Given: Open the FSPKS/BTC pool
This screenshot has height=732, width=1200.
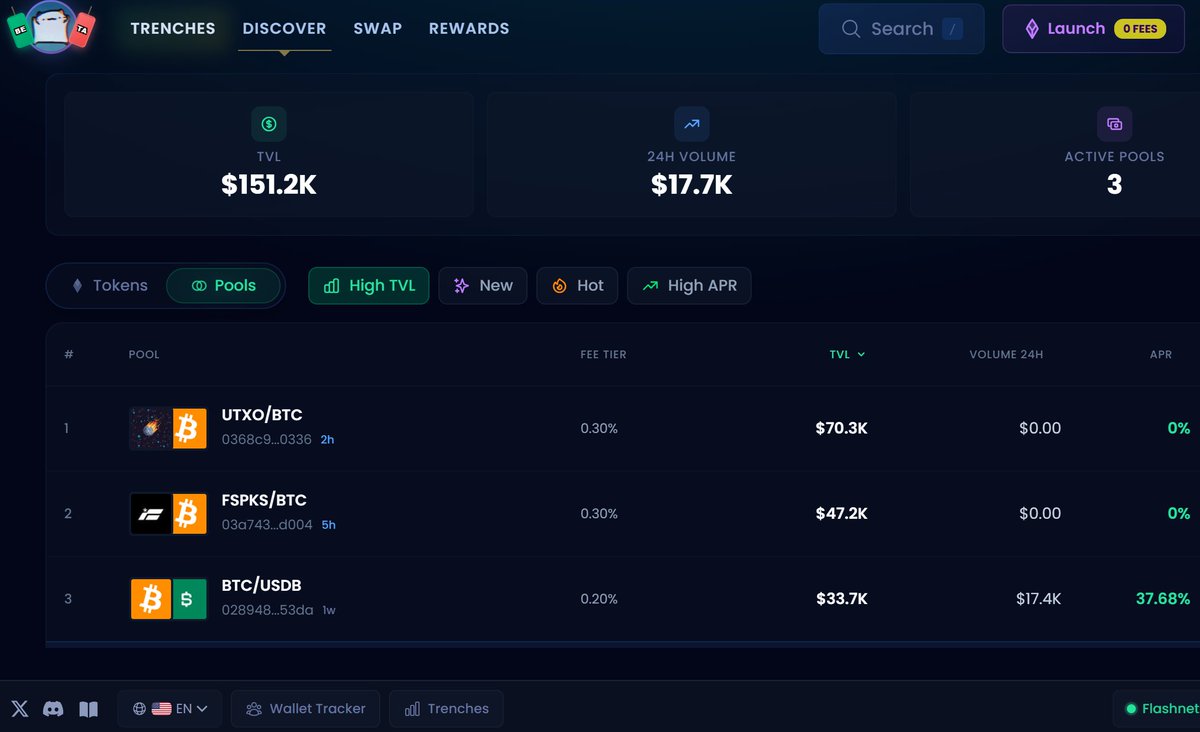Looking at the screenshot, I should point(622,514).
